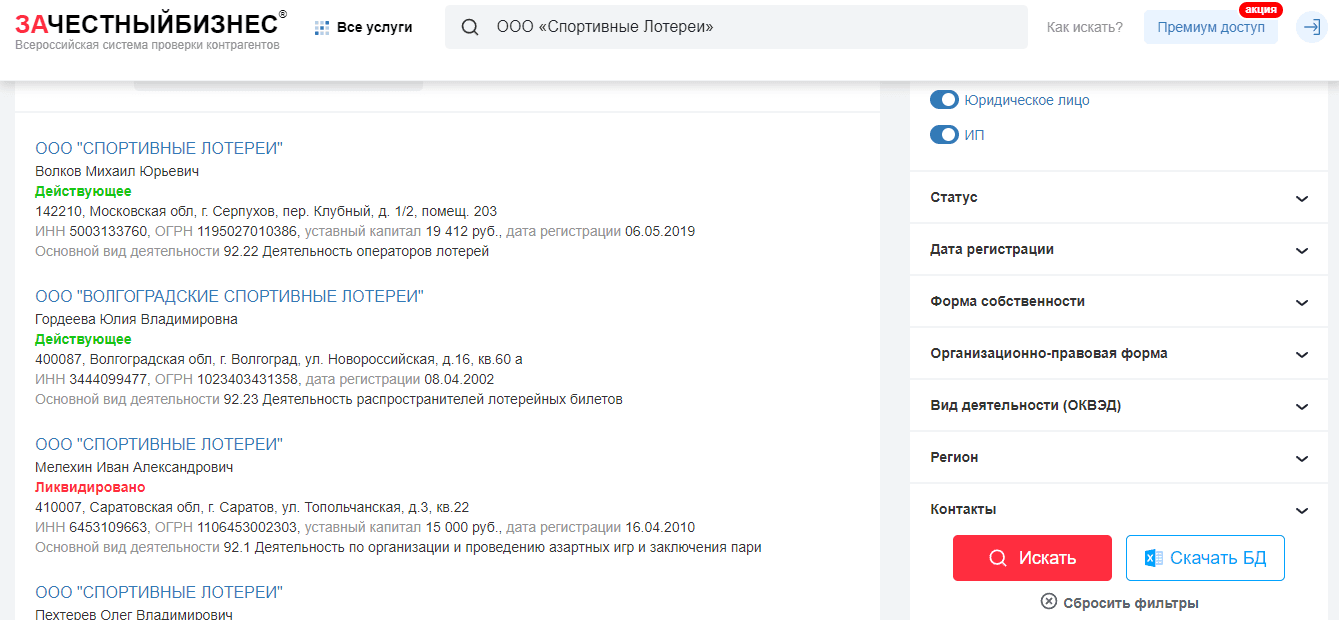Image resolution: width=1339 pixels, height=620 pixels.
Task: Expand the Контакты filter
Action: 1119,510
